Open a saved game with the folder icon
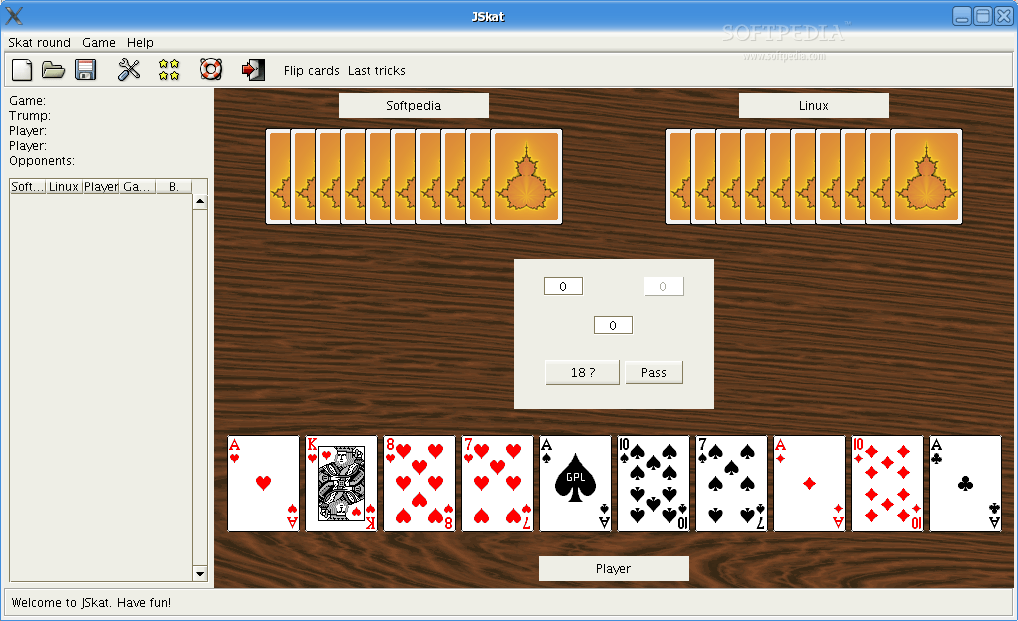 (x=53, y=69)
